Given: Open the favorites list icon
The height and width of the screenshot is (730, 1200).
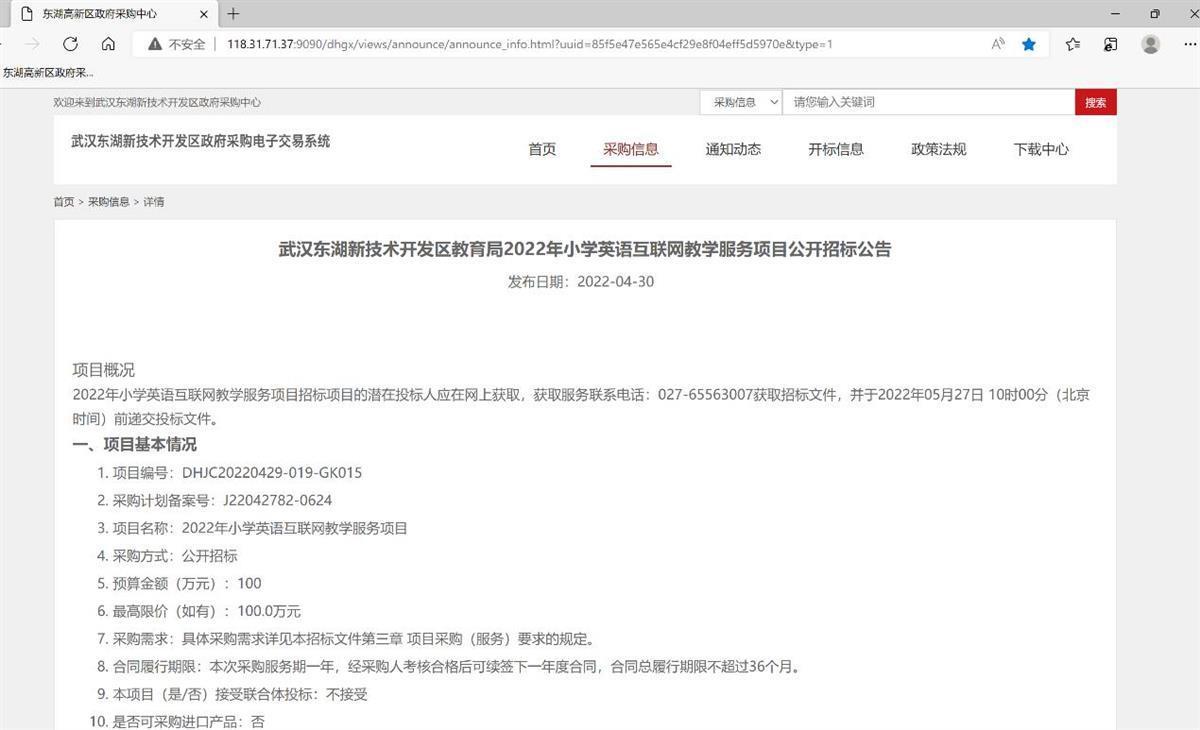Looking at the screenshot, I should click(1073, 44).
